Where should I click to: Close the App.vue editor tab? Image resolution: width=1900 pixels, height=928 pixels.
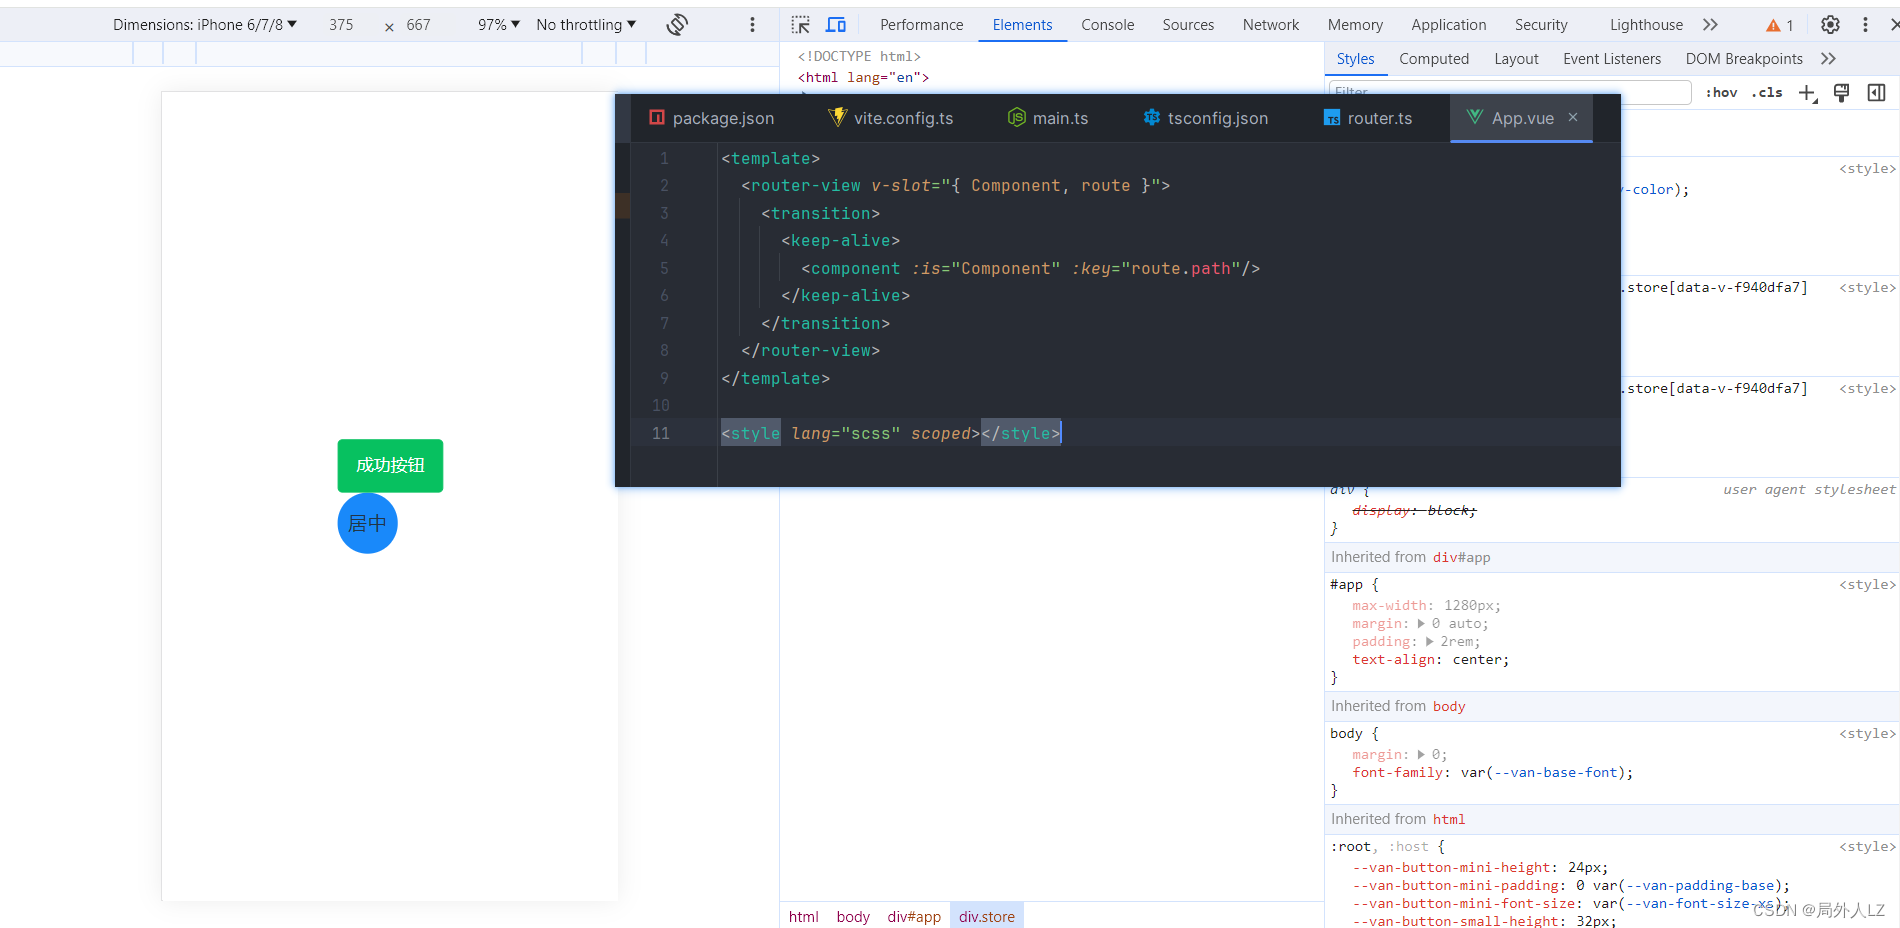tap(1573, 117)
